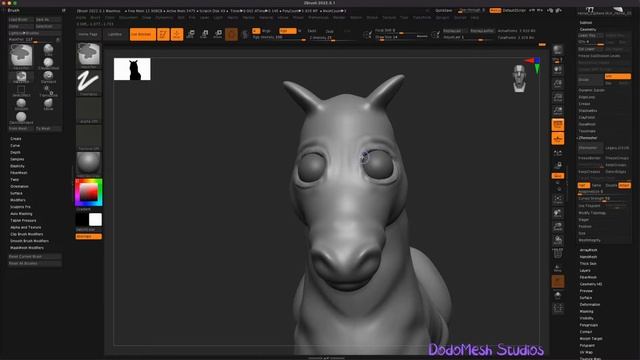Click the ZoomD icon on right shelf
This screenshot has width=640, height=360.
pyautogui.click(x=558, y=227)
